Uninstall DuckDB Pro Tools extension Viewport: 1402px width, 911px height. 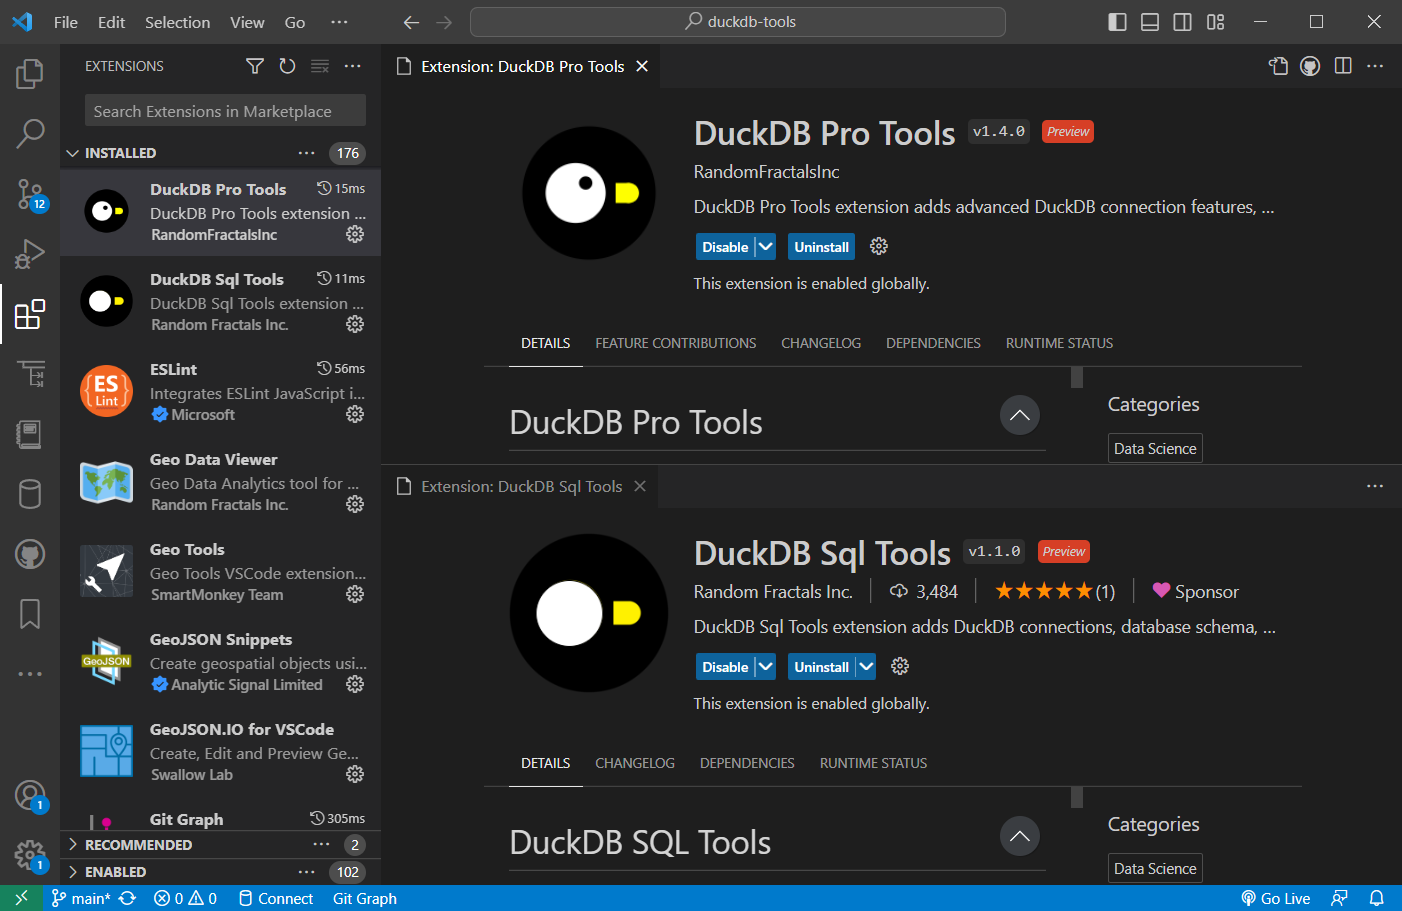[x=822, y=247]
